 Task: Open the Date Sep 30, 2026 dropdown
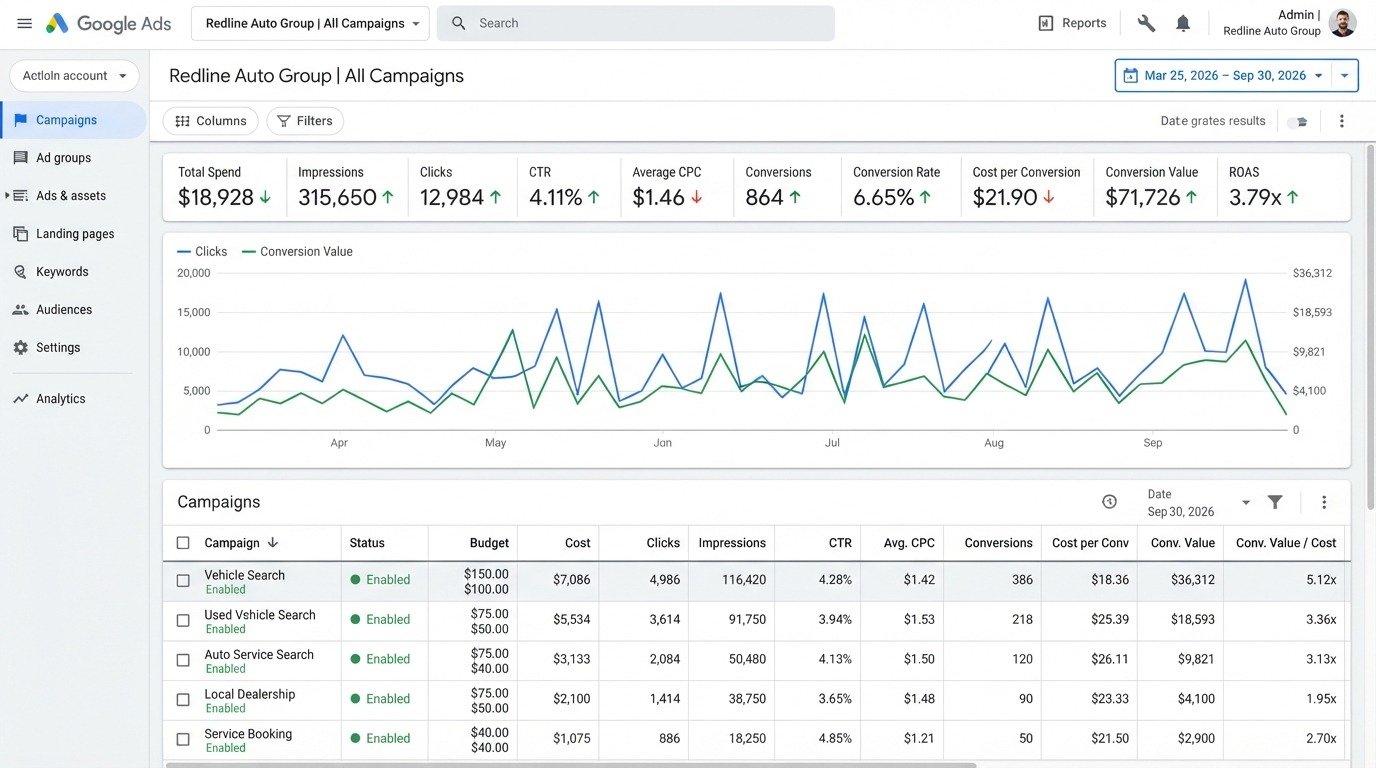click(1199, 502)
